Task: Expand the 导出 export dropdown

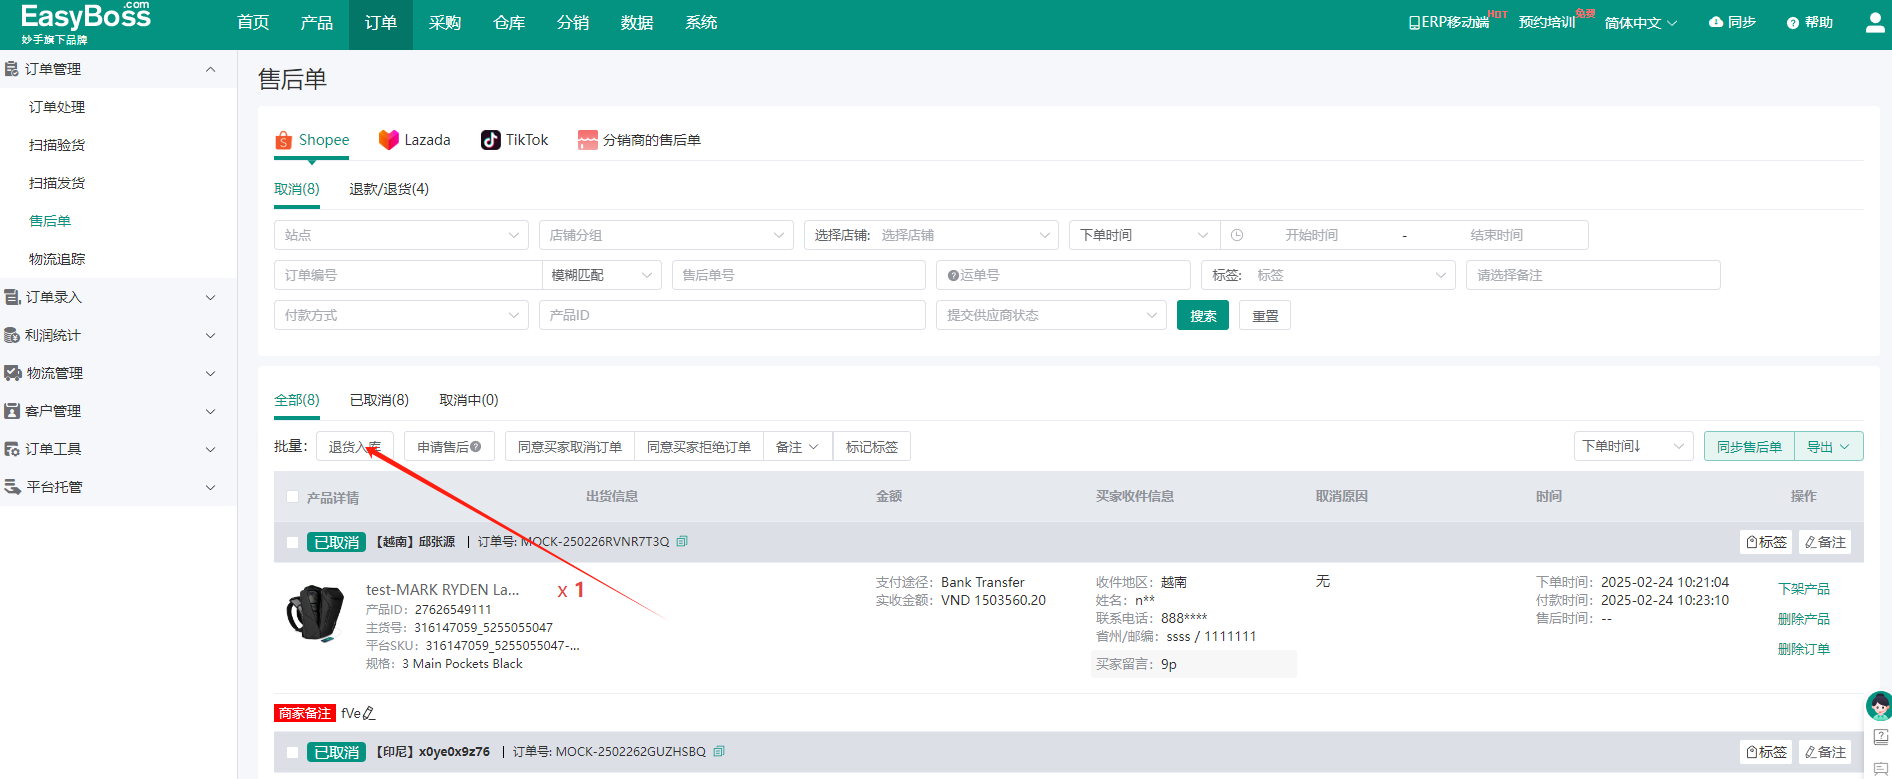Action: (x=1829, y=447)
